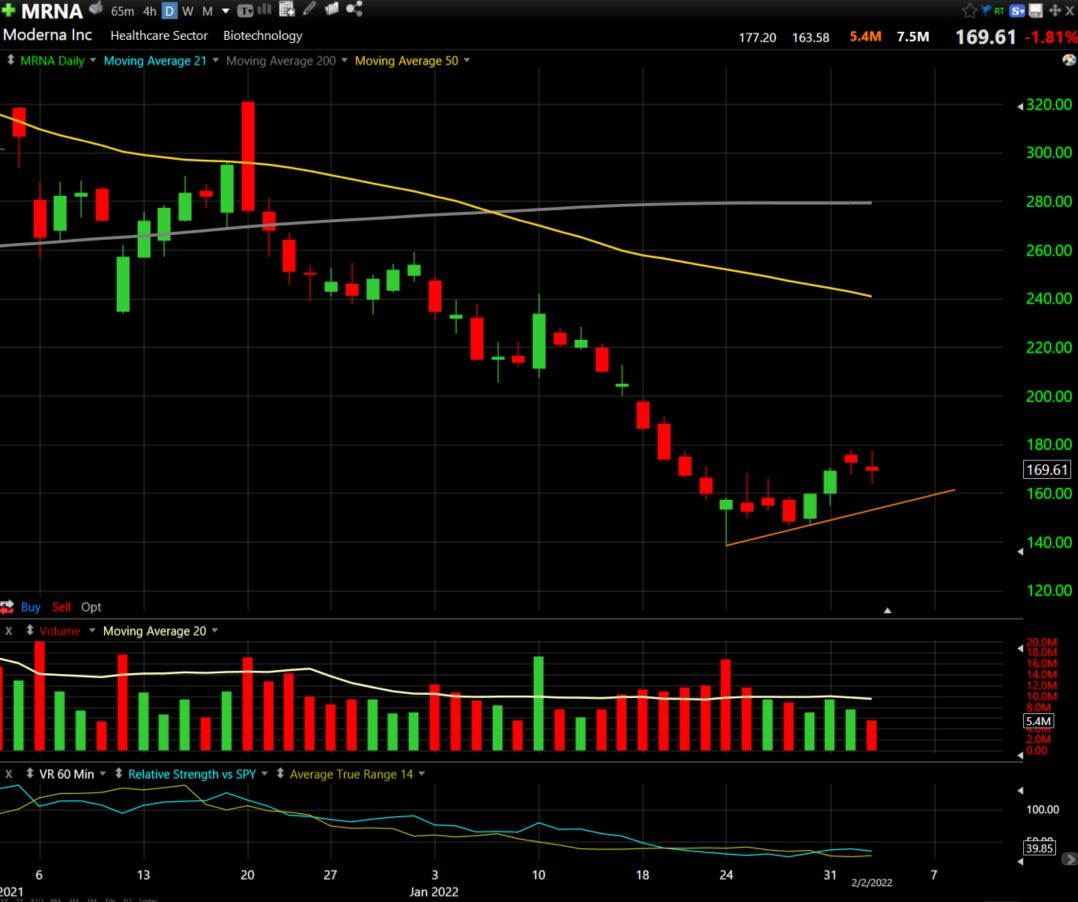Select the pencil drawing tools icon

click(309, 9)
